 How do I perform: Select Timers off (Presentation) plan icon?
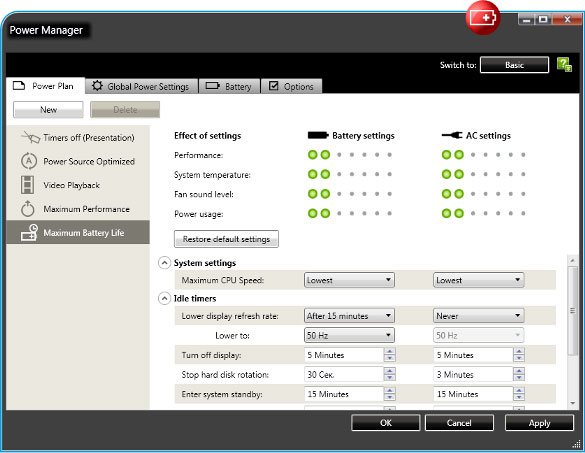[x=31, y=138]
